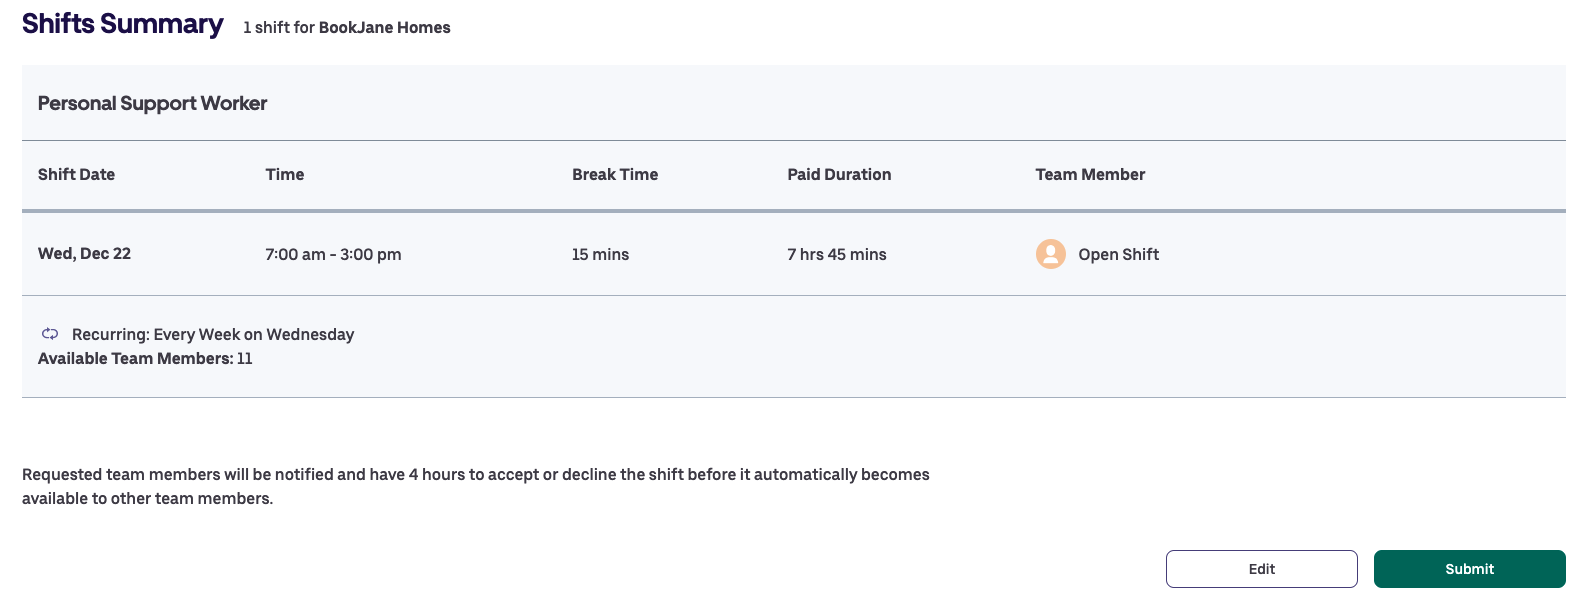Image resolution: width=1589 pixels, height=602 pixels.
Task: Click the Paid Duration column header
Action: [839, 174]
